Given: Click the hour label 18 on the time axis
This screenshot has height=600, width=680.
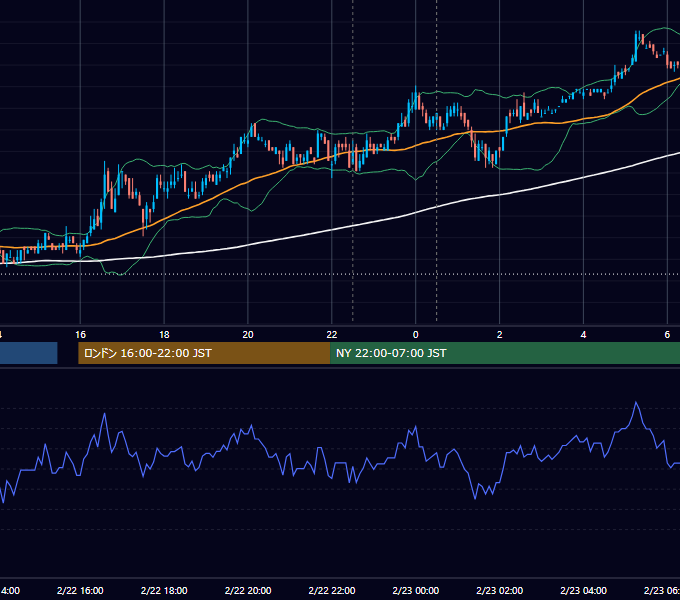Looking at the screenshot, I should pos(164,335).
